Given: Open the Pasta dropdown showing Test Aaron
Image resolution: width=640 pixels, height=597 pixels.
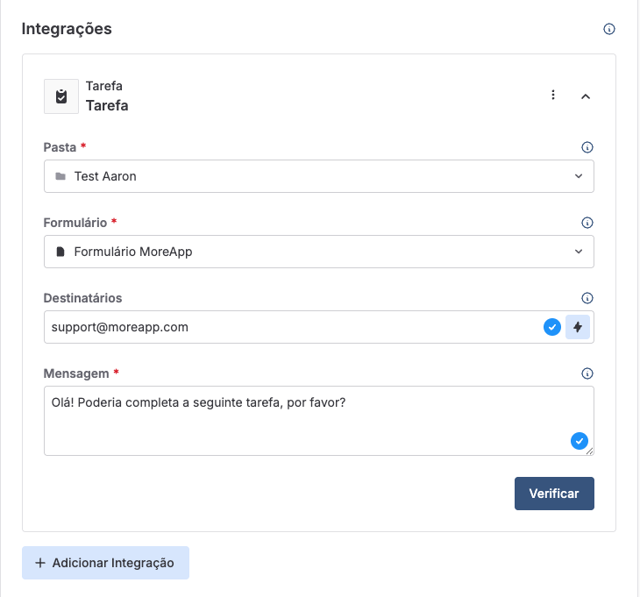Looking at the screenshot, I should click(x=318, y=176).
